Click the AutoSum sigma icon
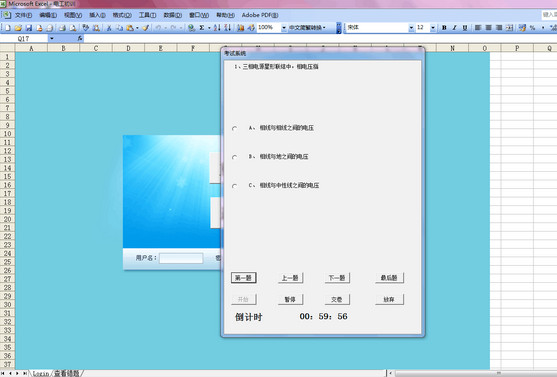 coord(202,28)
